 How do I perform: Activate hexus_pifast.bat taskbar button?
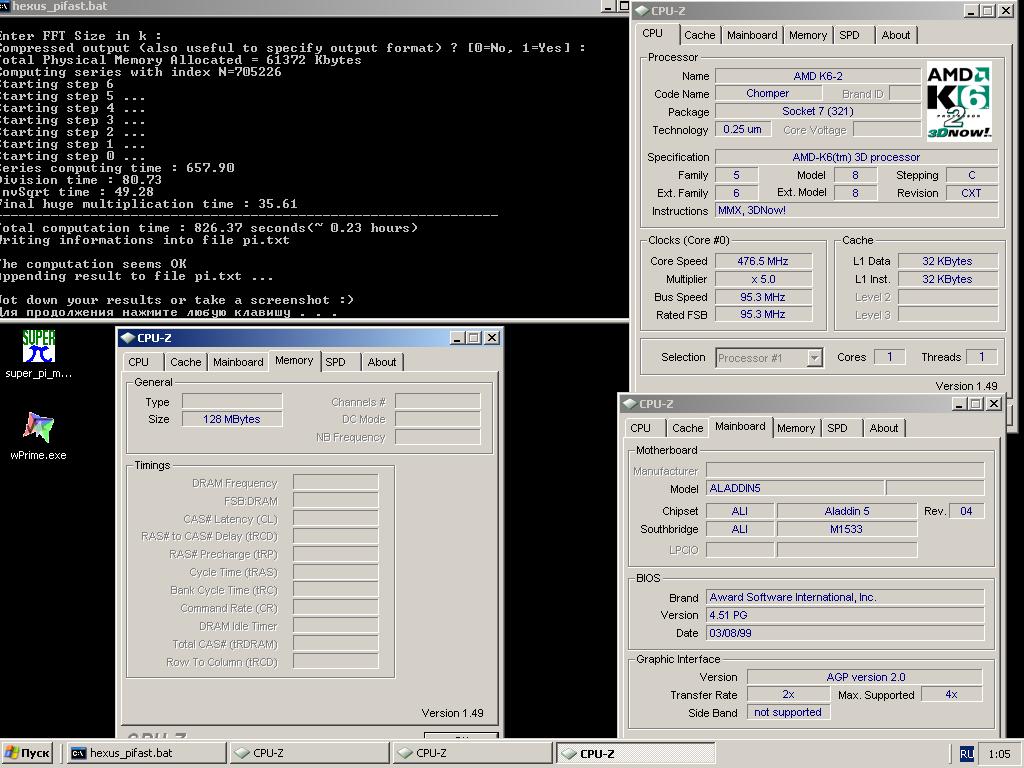(x=146, y=753)
